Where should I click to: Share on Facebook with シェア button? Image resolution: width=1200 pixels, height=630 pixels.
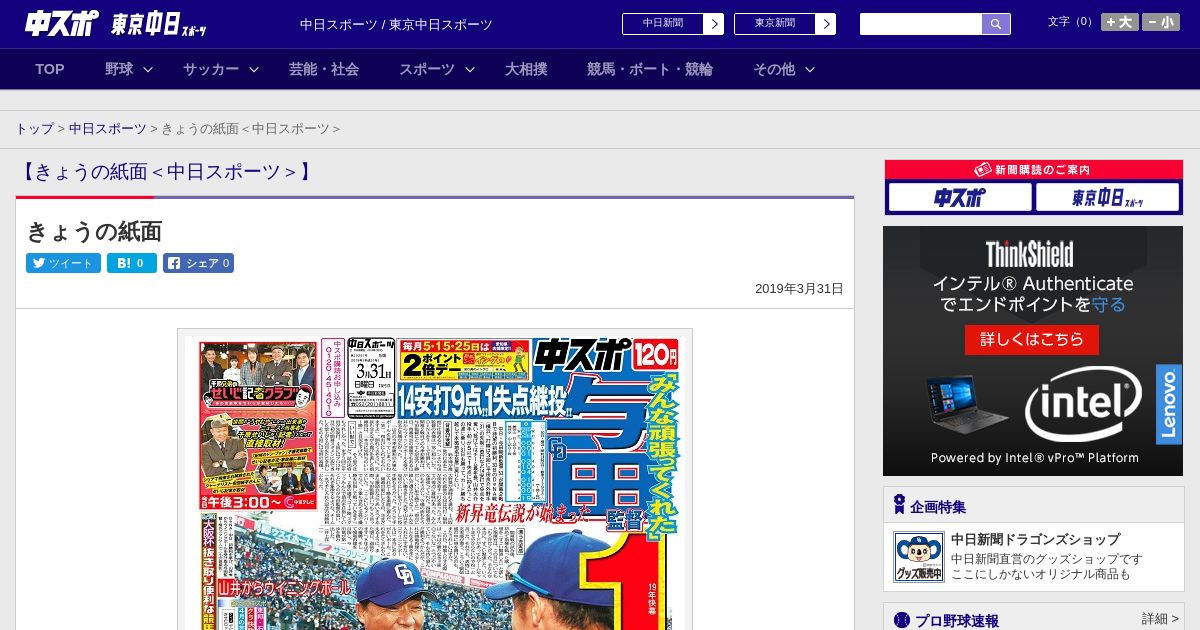click(198, 263)
